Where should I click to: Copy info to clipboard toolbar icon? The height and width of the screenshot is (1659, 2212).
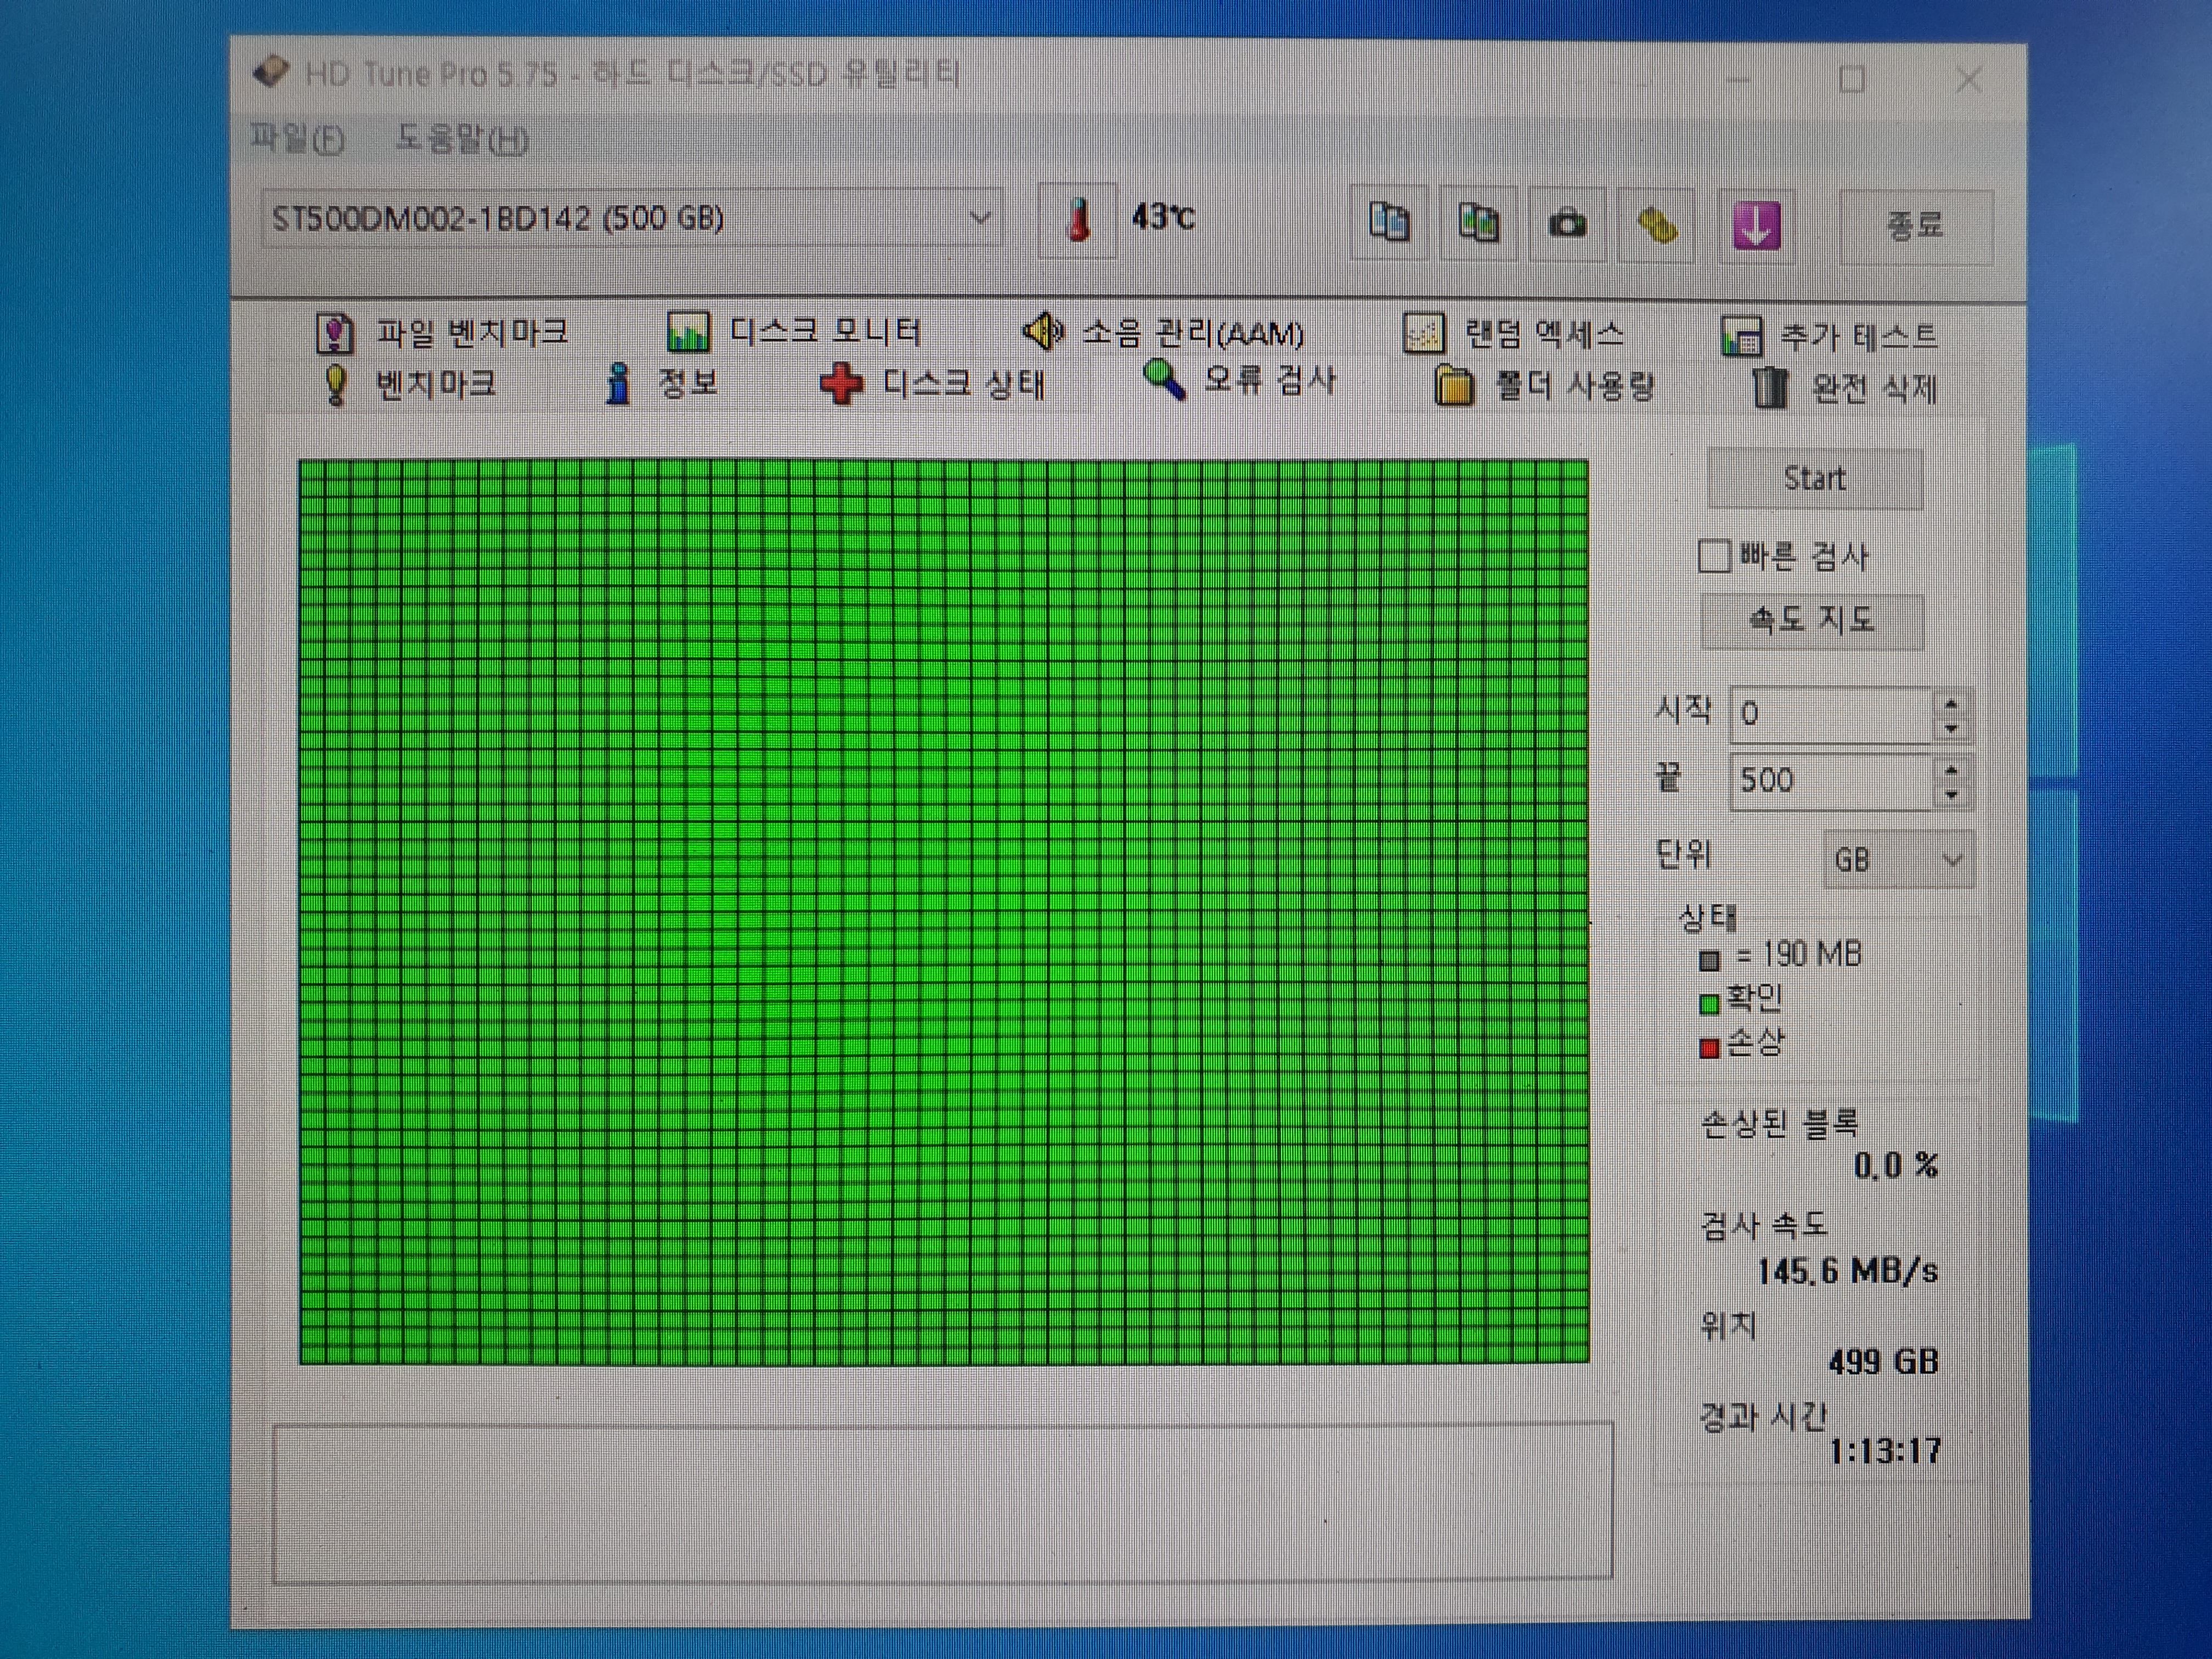coord(1389,222)
